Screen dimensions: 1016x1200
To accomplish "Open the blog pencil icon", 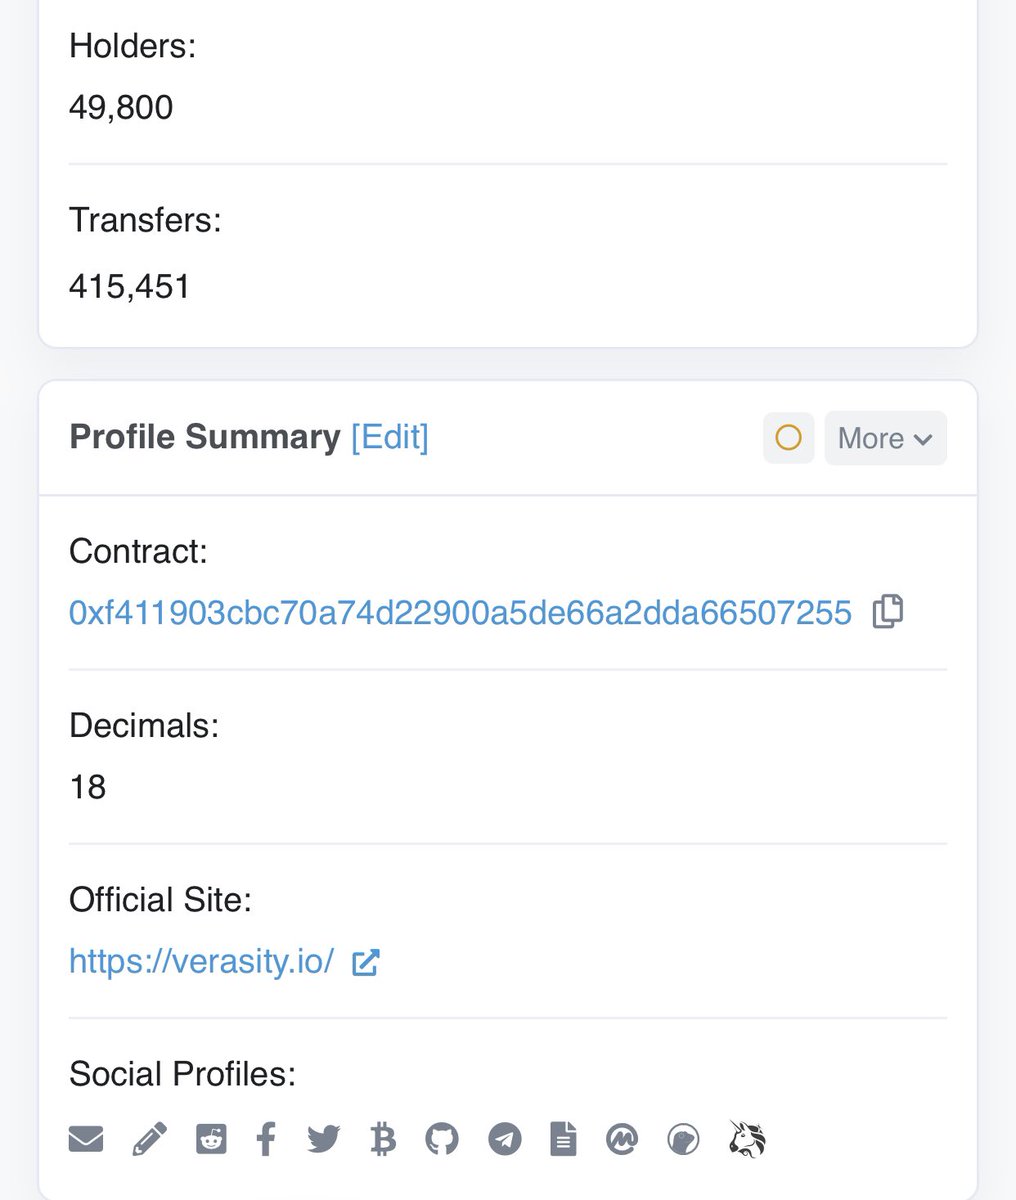I will pyautogui.click(x=149, y=1139).
